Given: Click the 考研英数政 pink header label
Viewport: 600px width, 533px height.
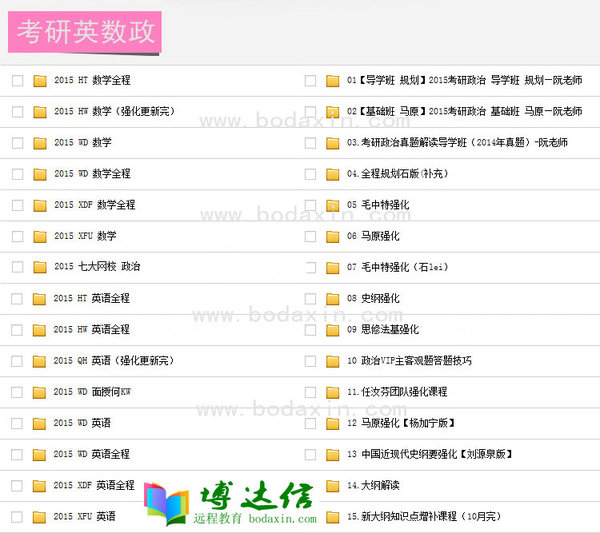Looking at the screenshot, I should pyautogui.click(x=85, y=32).
